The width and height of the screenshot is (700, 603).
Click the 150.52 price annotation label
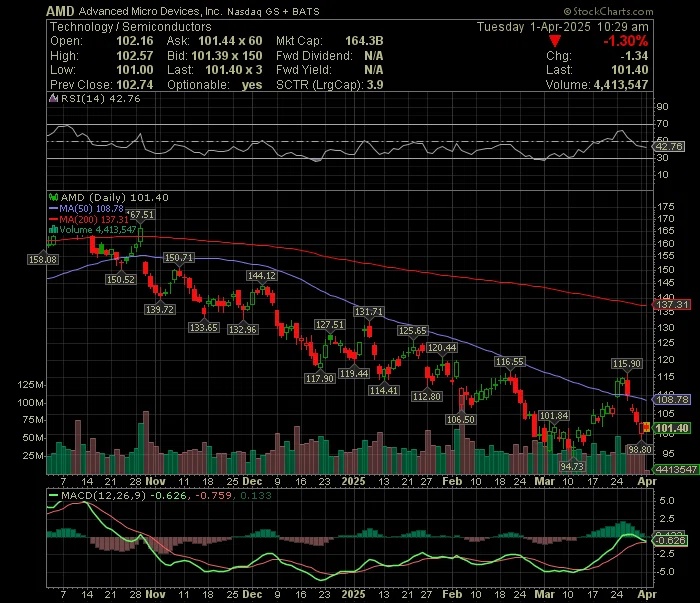tap(121, 279)
